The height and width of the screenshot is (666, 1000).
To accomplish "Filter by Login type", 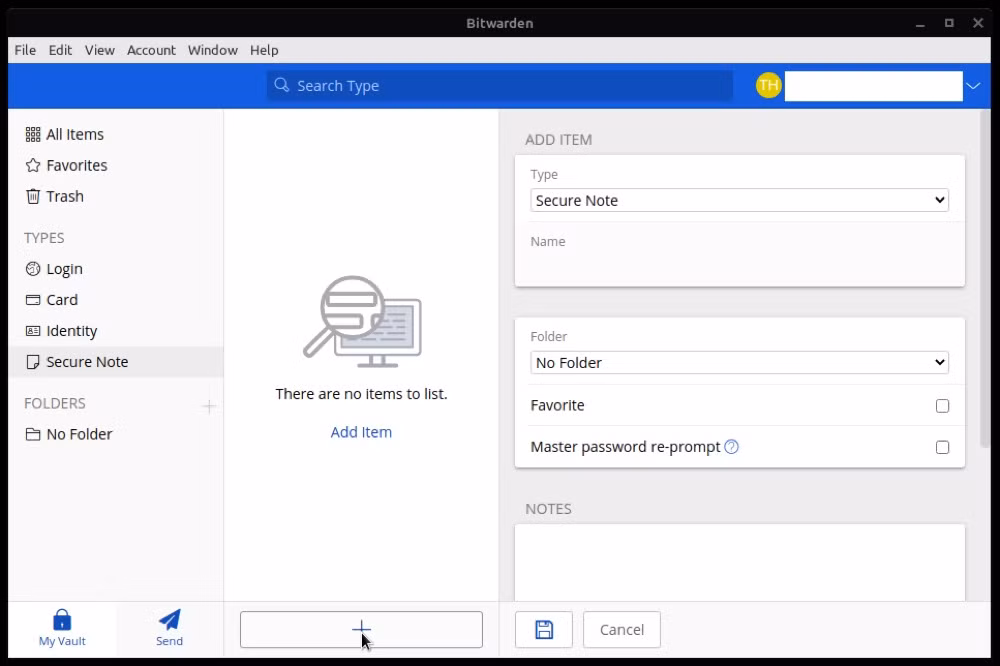I will (x=116, y=269).
